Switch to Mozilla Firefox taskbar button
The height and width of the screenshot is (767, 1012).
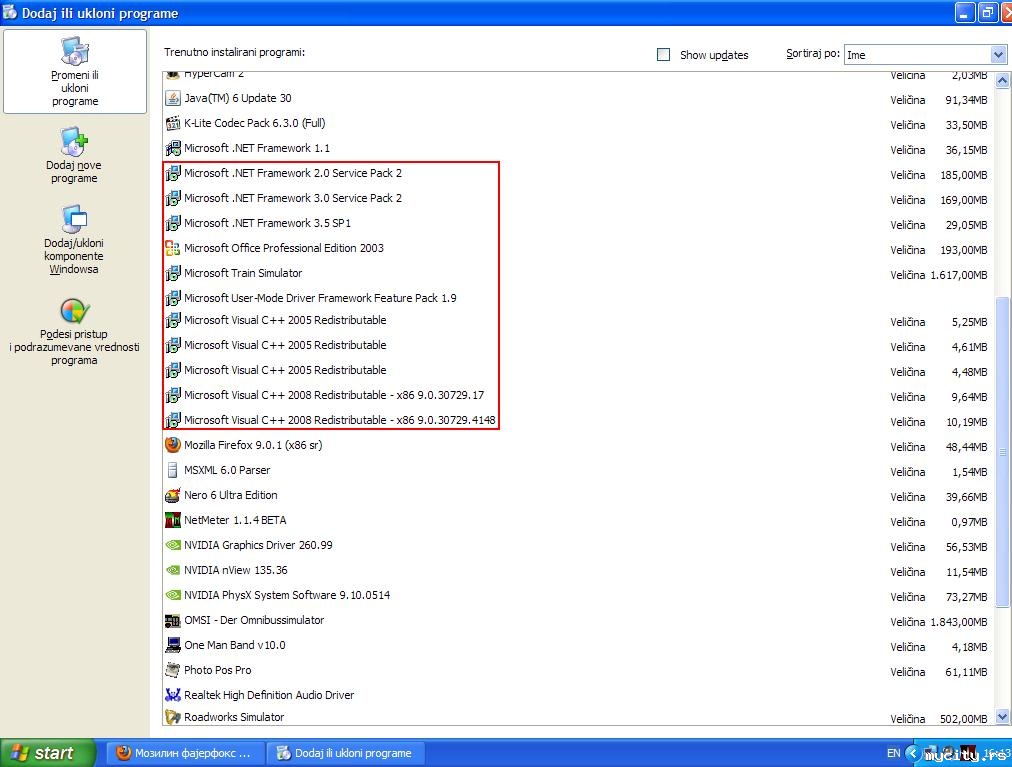click(185, 753)
